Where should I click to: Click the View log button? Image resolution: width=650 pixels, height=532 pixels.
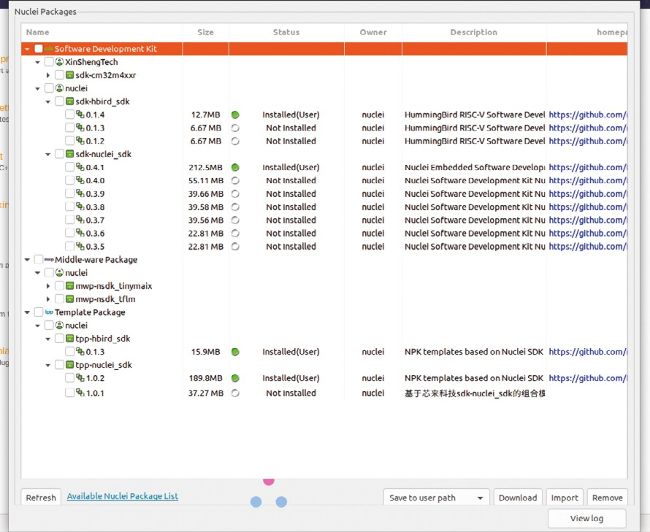[585, 518]
